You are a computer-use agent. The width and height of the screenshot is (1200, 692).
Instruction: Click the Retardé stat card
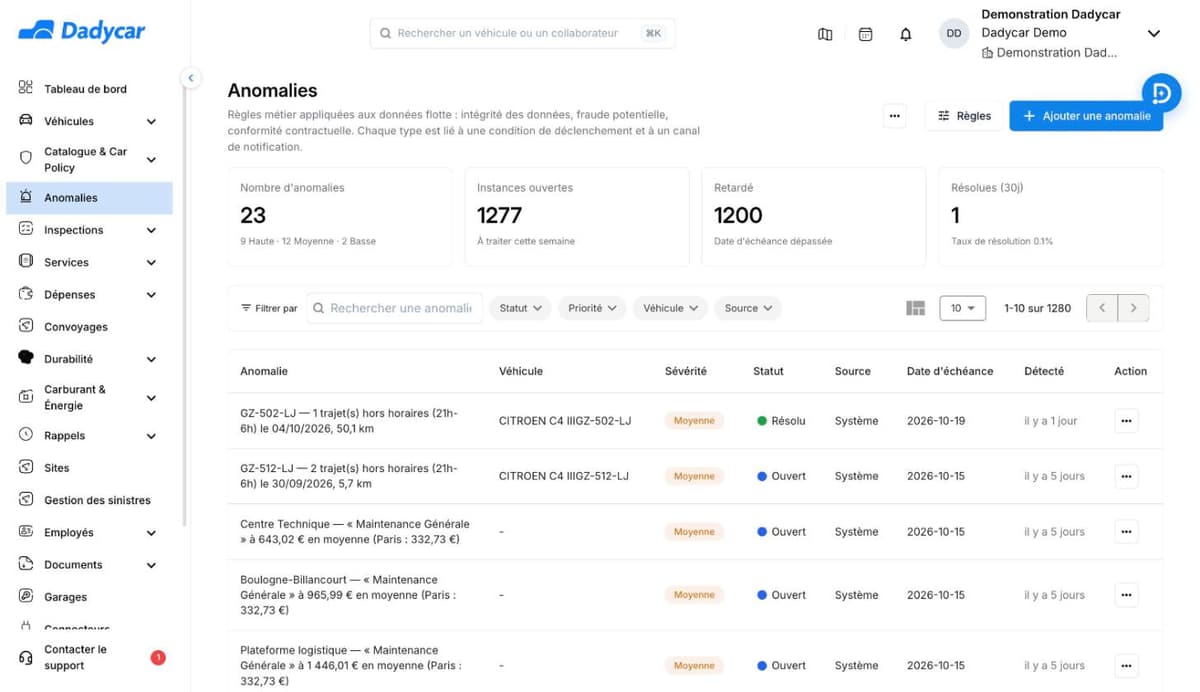[x=814, y=216]
